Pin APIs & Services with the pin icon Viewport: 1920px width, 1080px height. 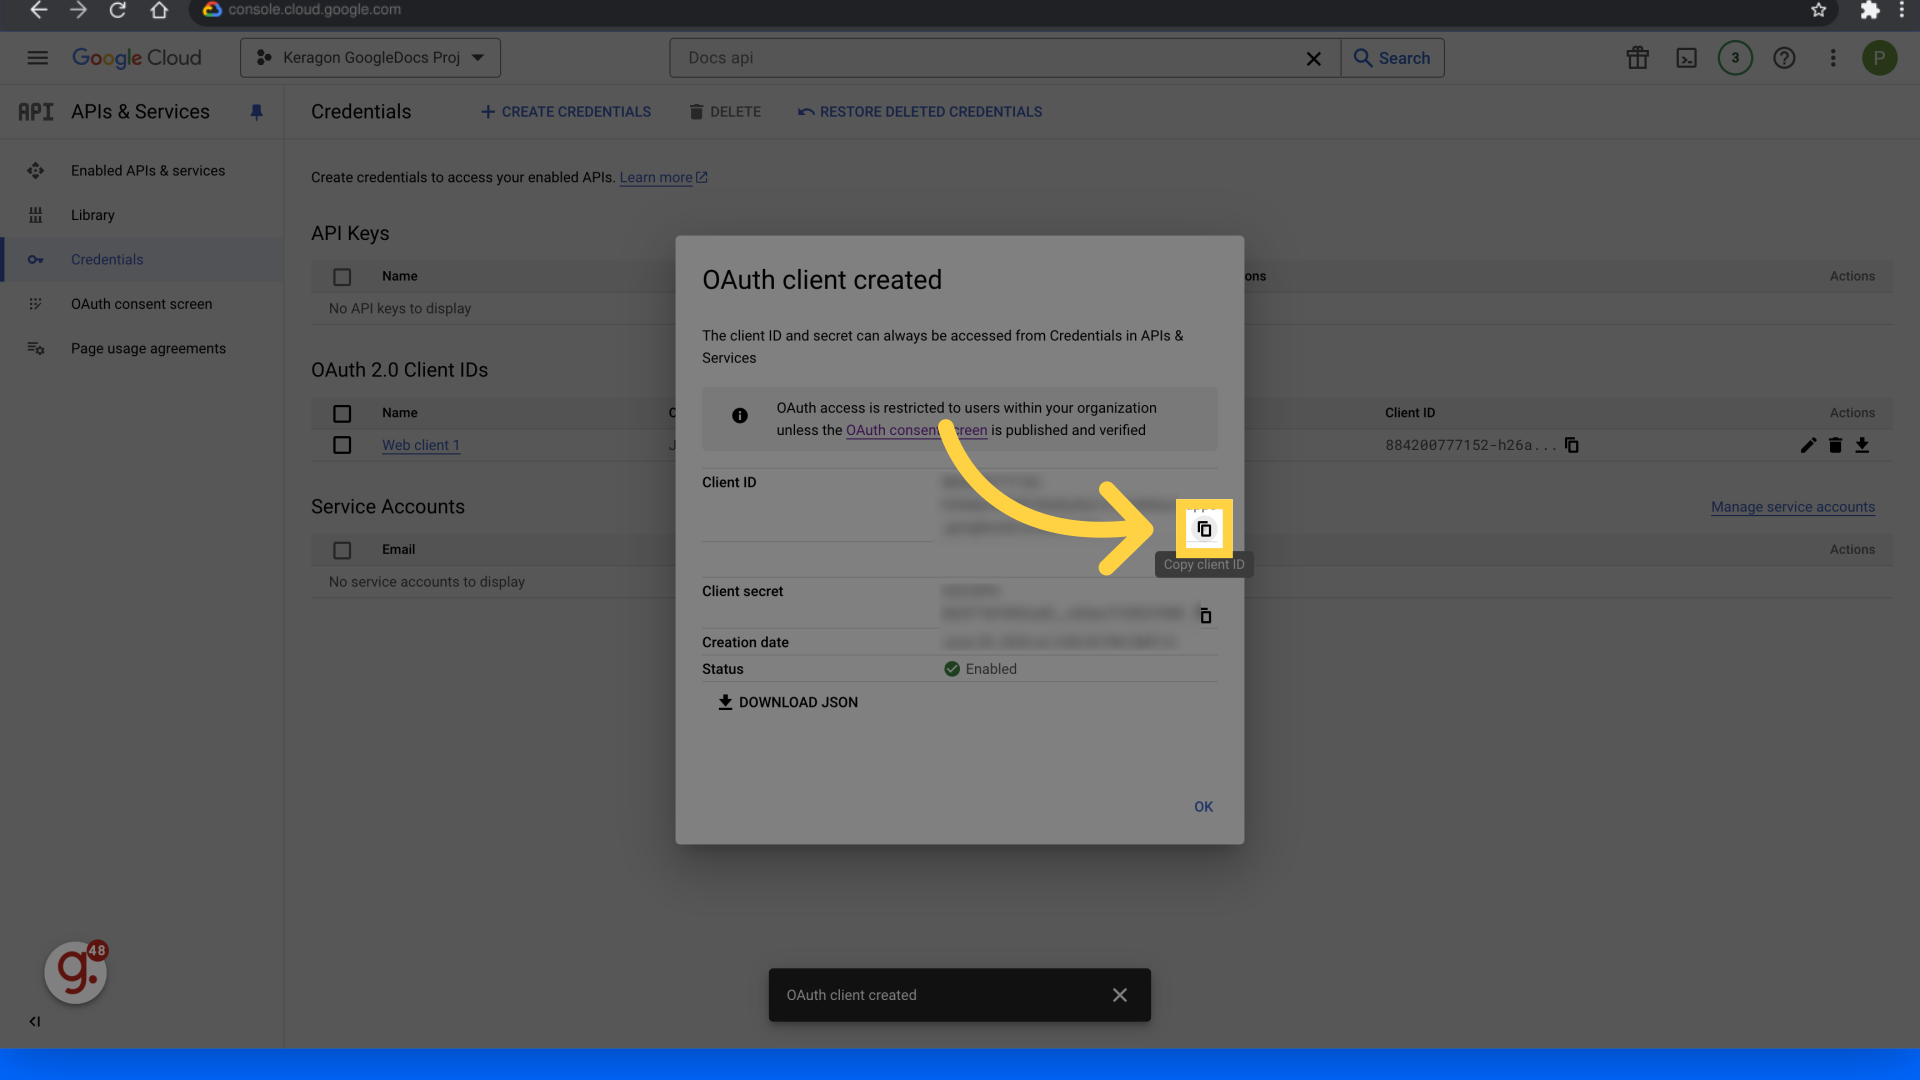pyautogui.click(x=256, y=112)
